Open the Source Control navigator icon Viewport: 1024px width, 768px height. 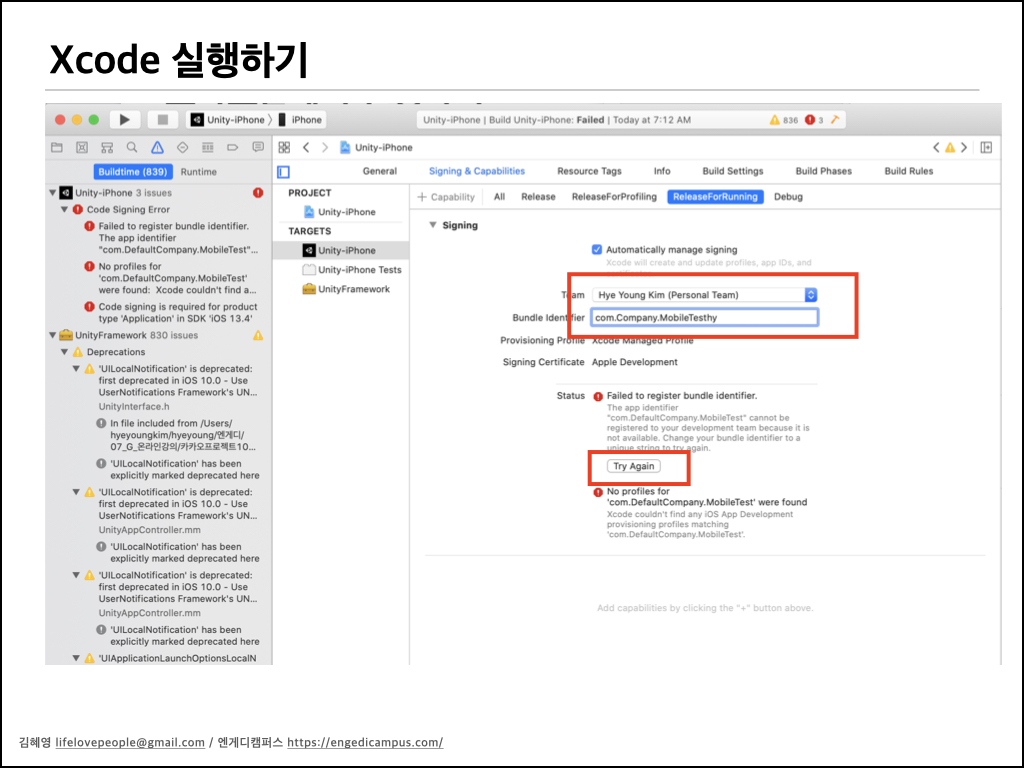coord(82,148)
